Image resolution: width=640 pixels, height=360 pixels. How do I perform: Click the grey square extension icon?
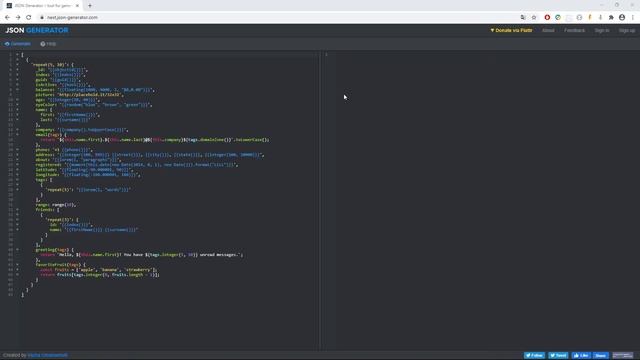tap(569, 18)
